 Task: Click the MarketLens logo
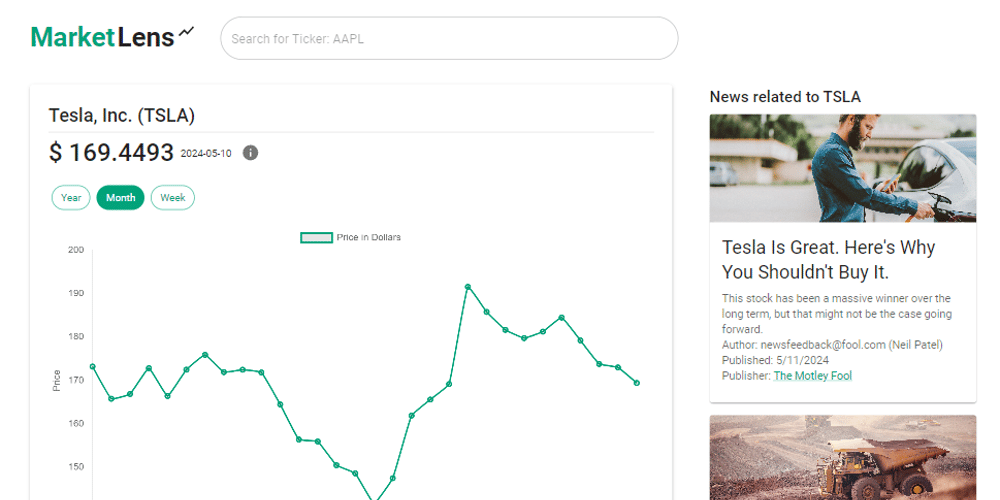(112, 37)
